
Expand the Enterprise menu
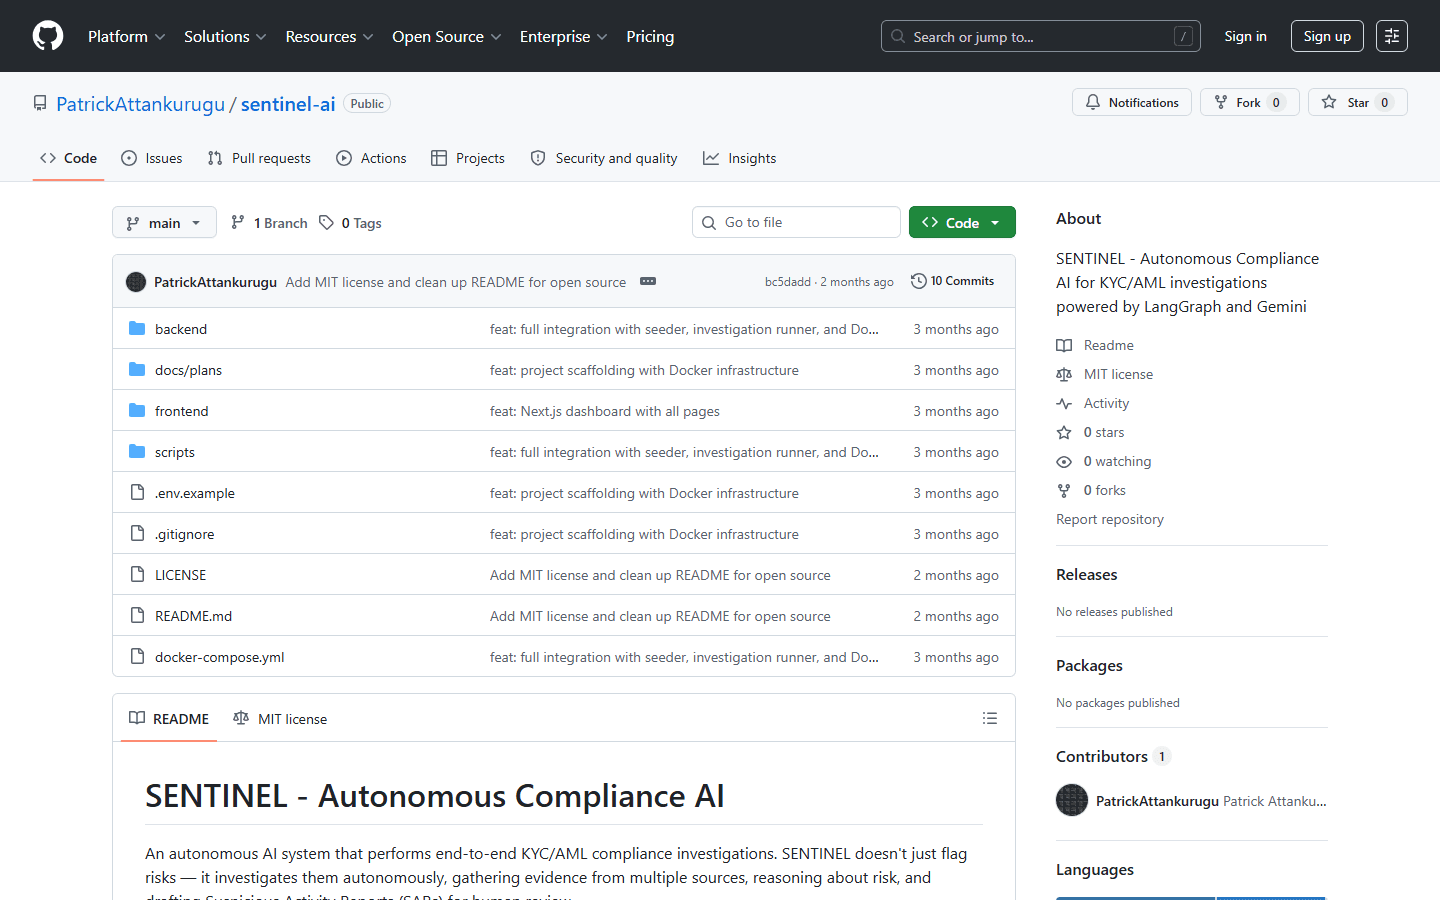[x=563, y=36]
